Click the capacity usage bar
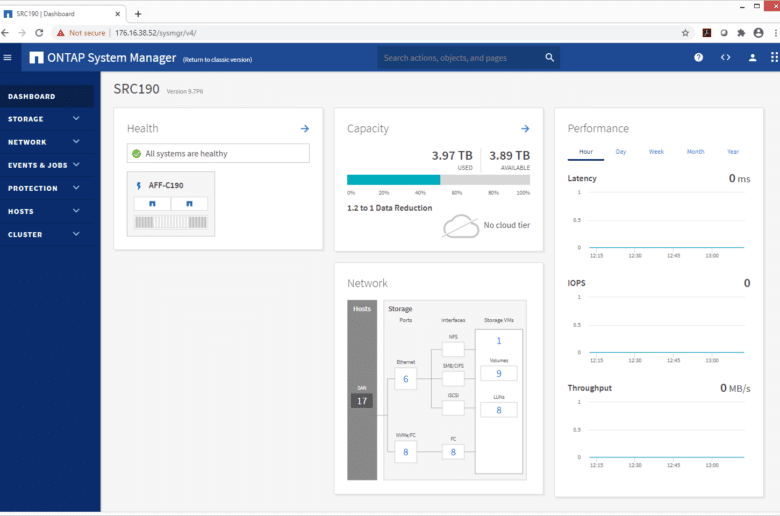 click(438, 180)
